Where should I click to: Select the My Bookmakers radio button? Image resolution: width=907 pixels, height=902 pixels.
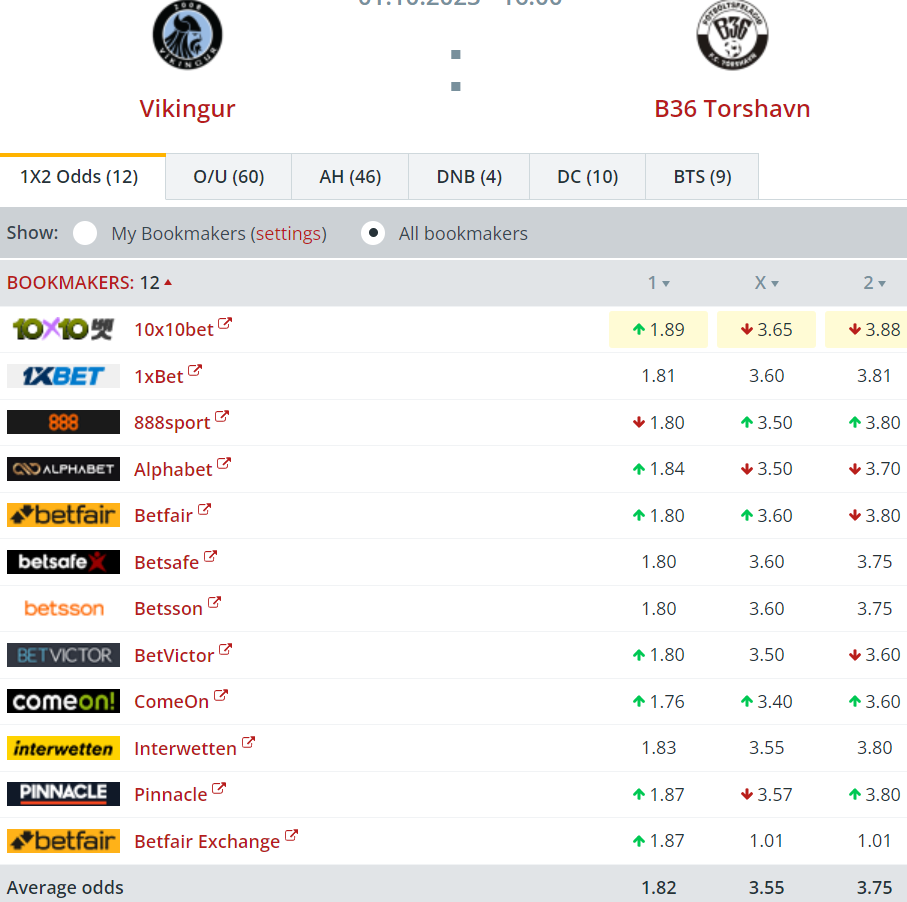tap(85, 233)
